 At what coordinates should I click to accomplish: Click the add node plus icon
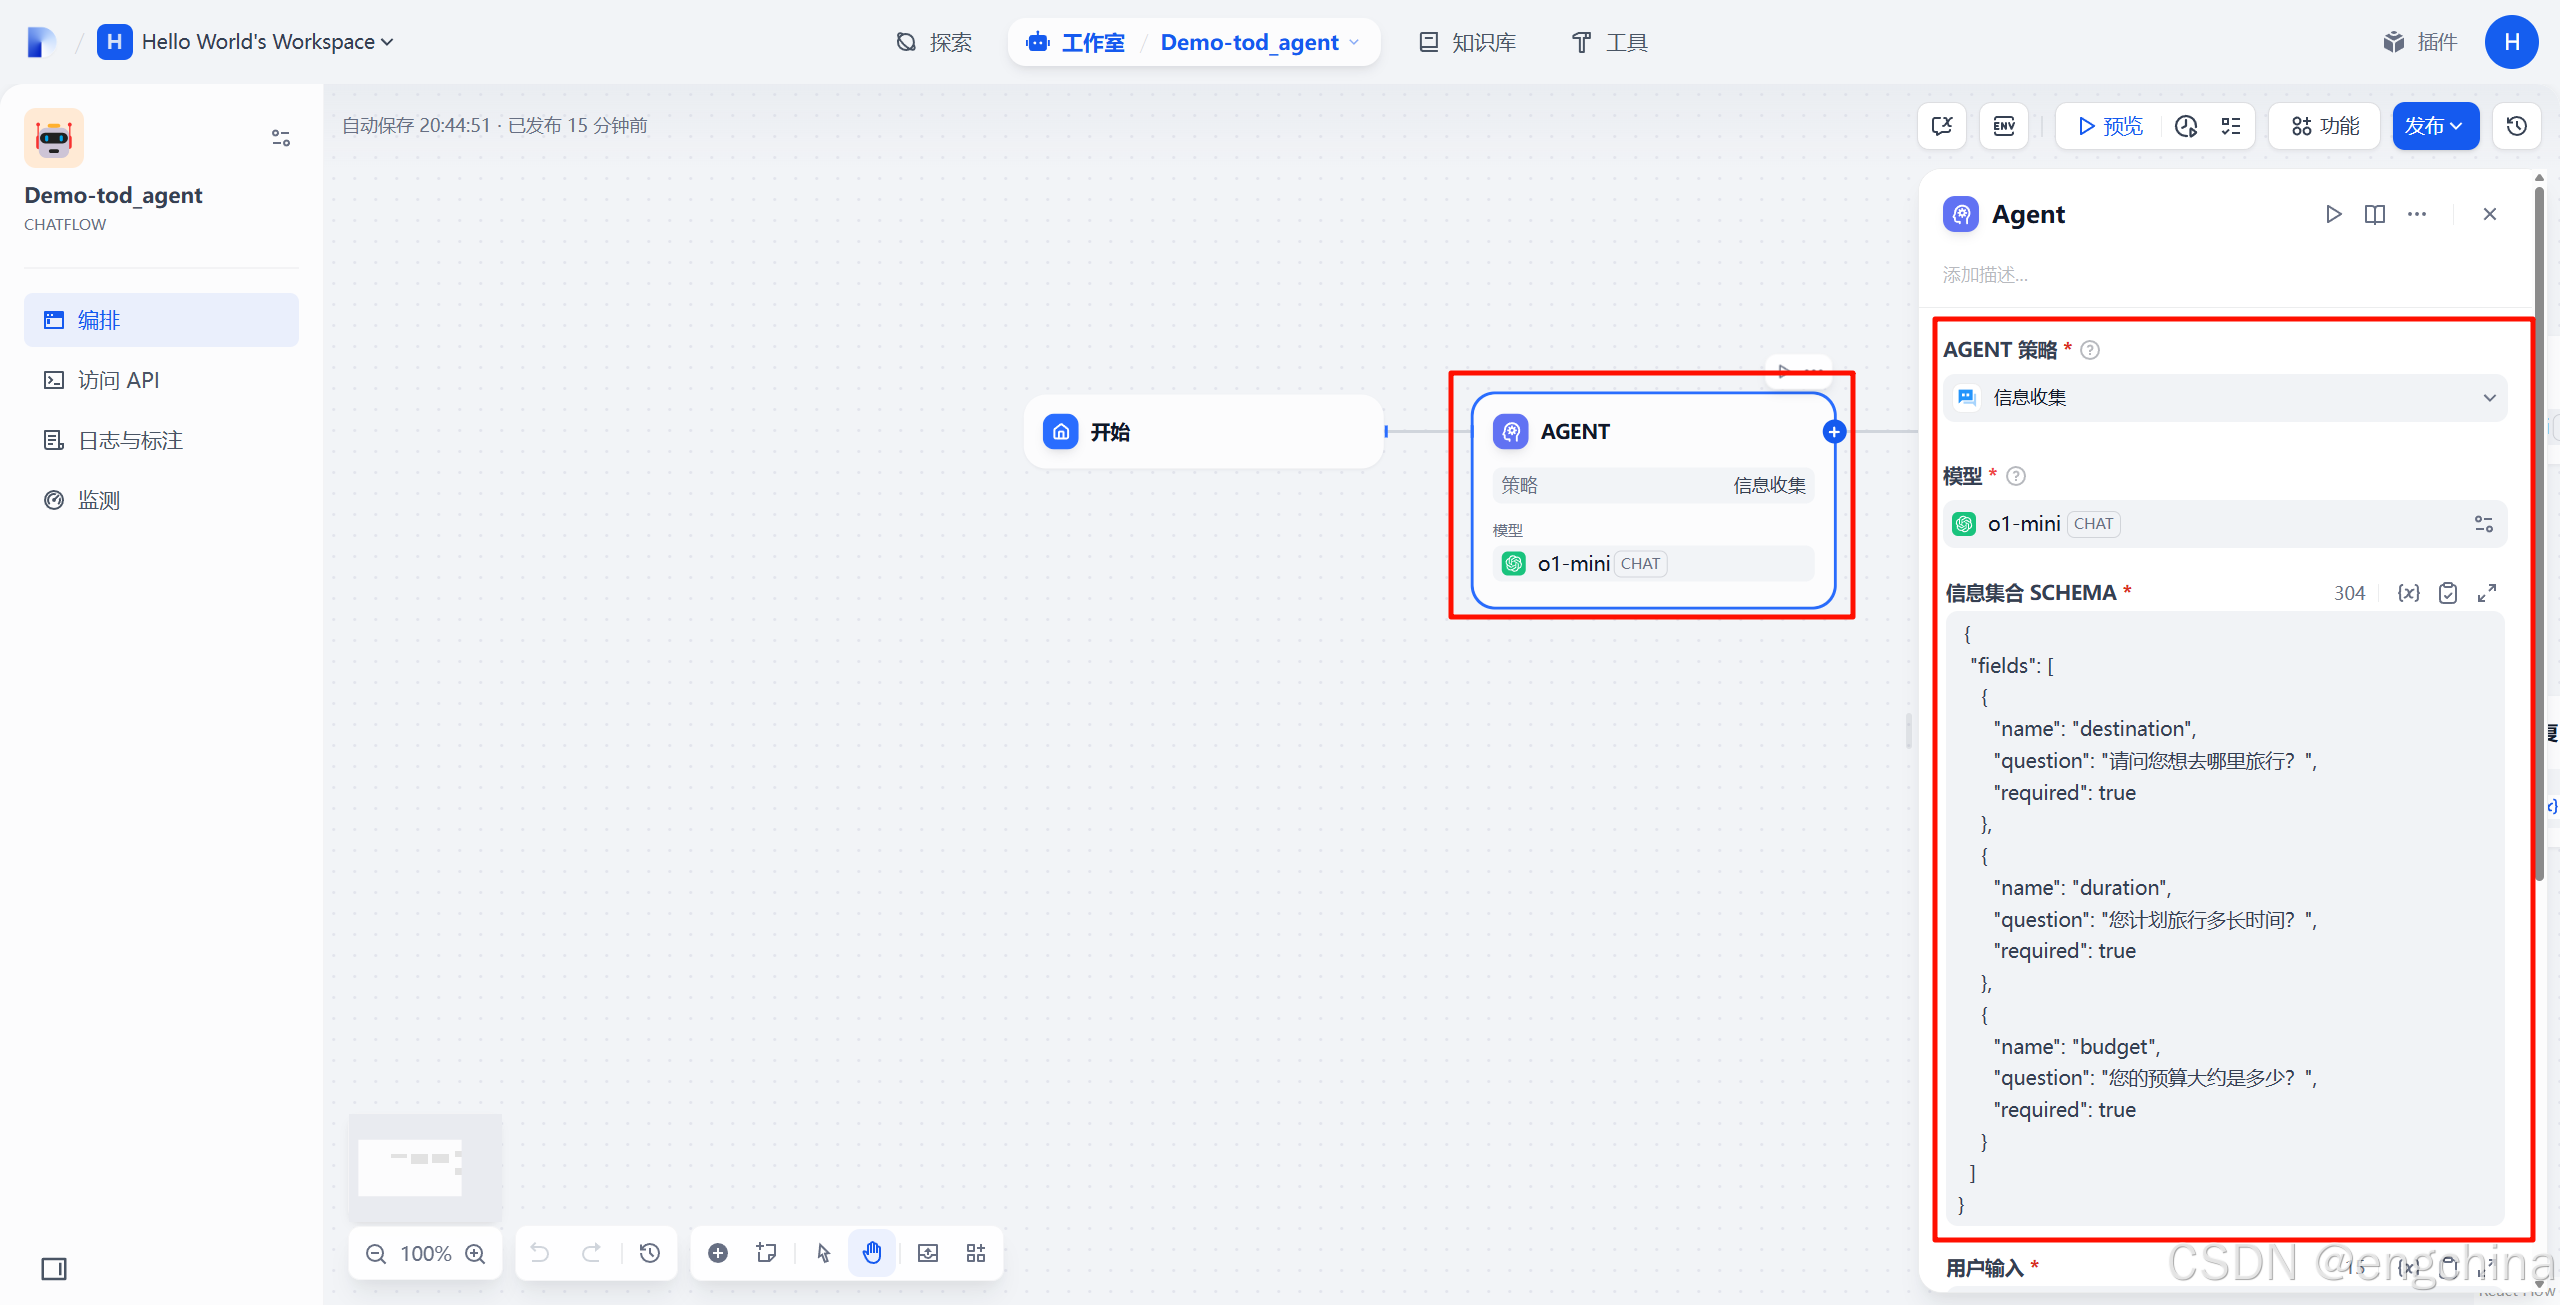click(718, 1253)
